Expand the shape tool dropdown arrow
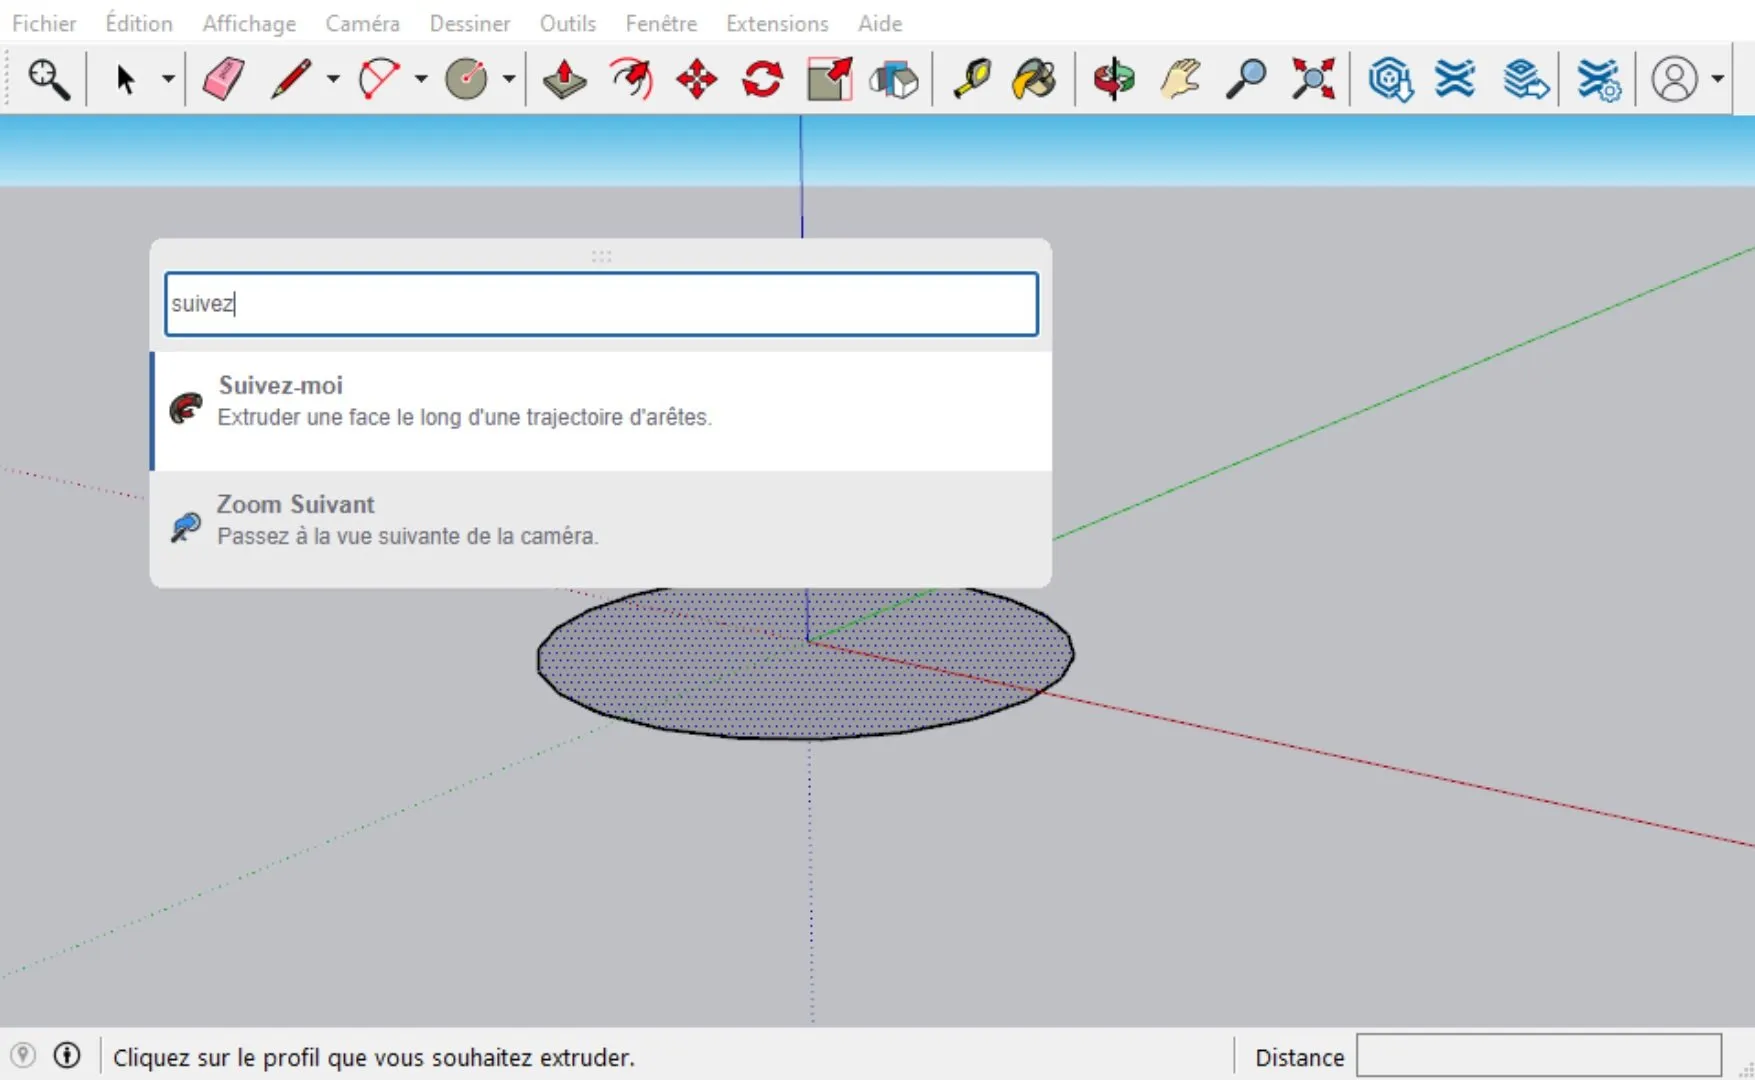Viewport: 1755px width, 1080px height. click(x=508, y=79)
